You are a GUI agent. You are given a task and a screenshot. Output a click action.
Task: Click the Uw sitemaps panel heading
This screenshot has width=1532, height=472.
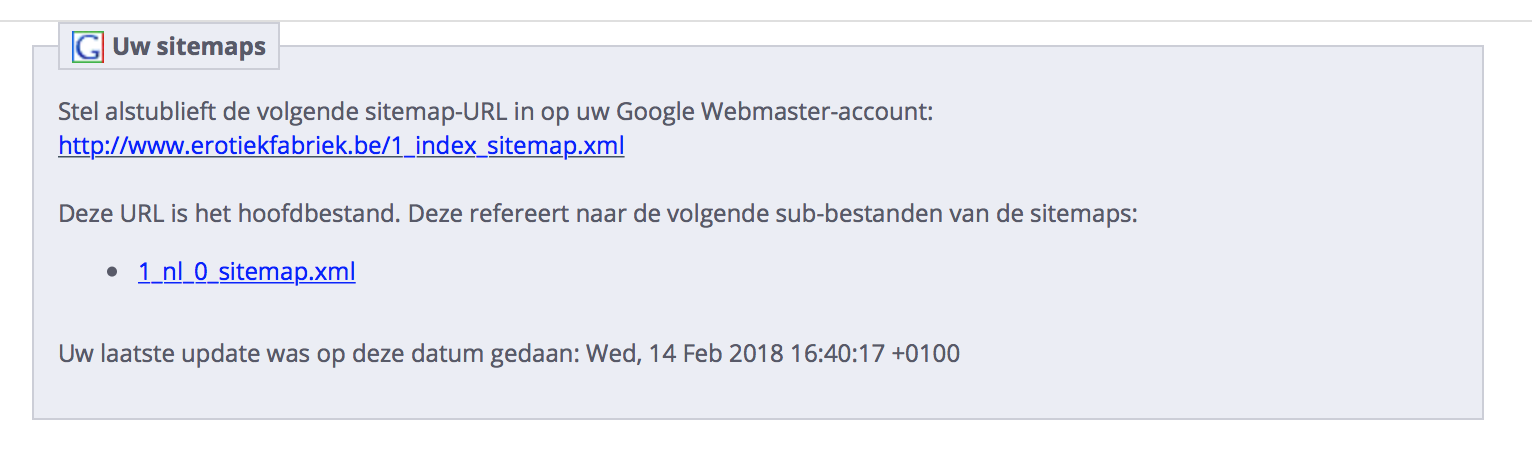click(x=188, y=47)
